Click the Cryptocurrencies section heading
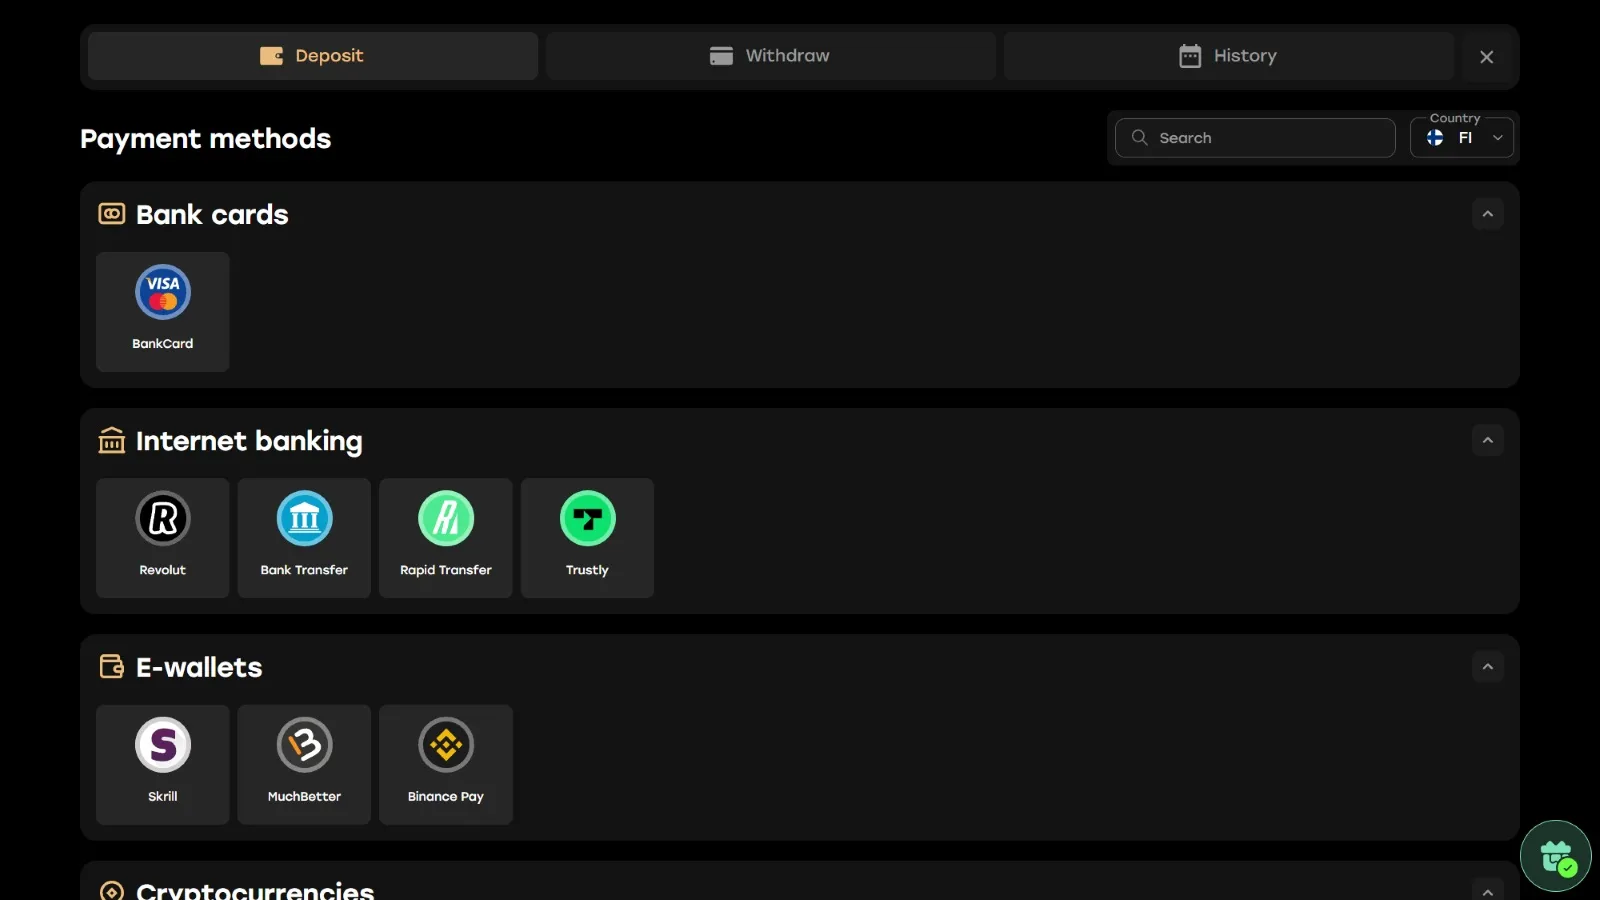Image resolution: width=1600 pixels, height=900 pixels. tap(254, 890)
